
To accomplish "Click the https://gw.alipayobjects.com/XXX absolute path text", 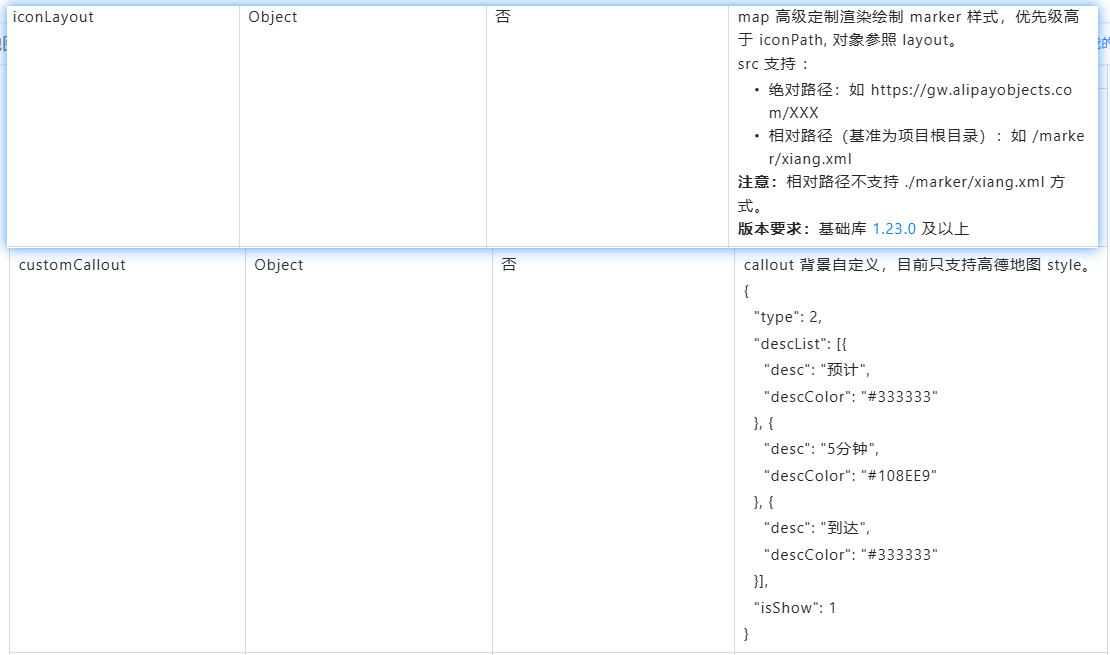I will pos(920,101).
